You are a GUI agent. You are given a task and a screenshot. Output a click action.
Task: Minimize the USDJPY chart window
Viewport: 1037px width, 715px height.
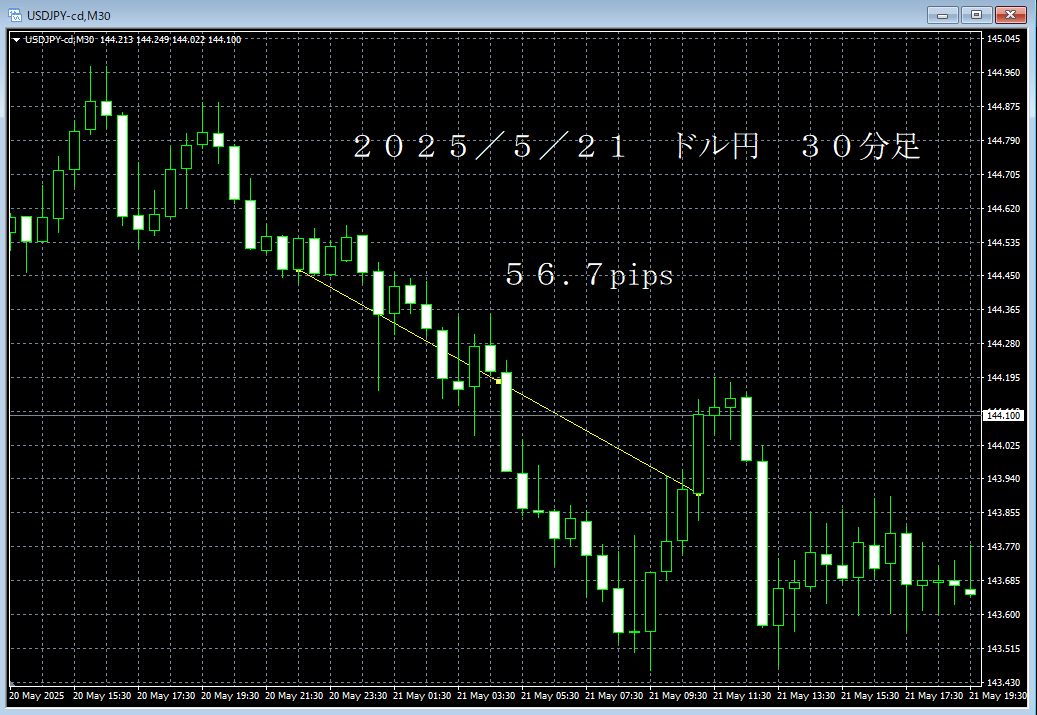click(x=941, y=14)
